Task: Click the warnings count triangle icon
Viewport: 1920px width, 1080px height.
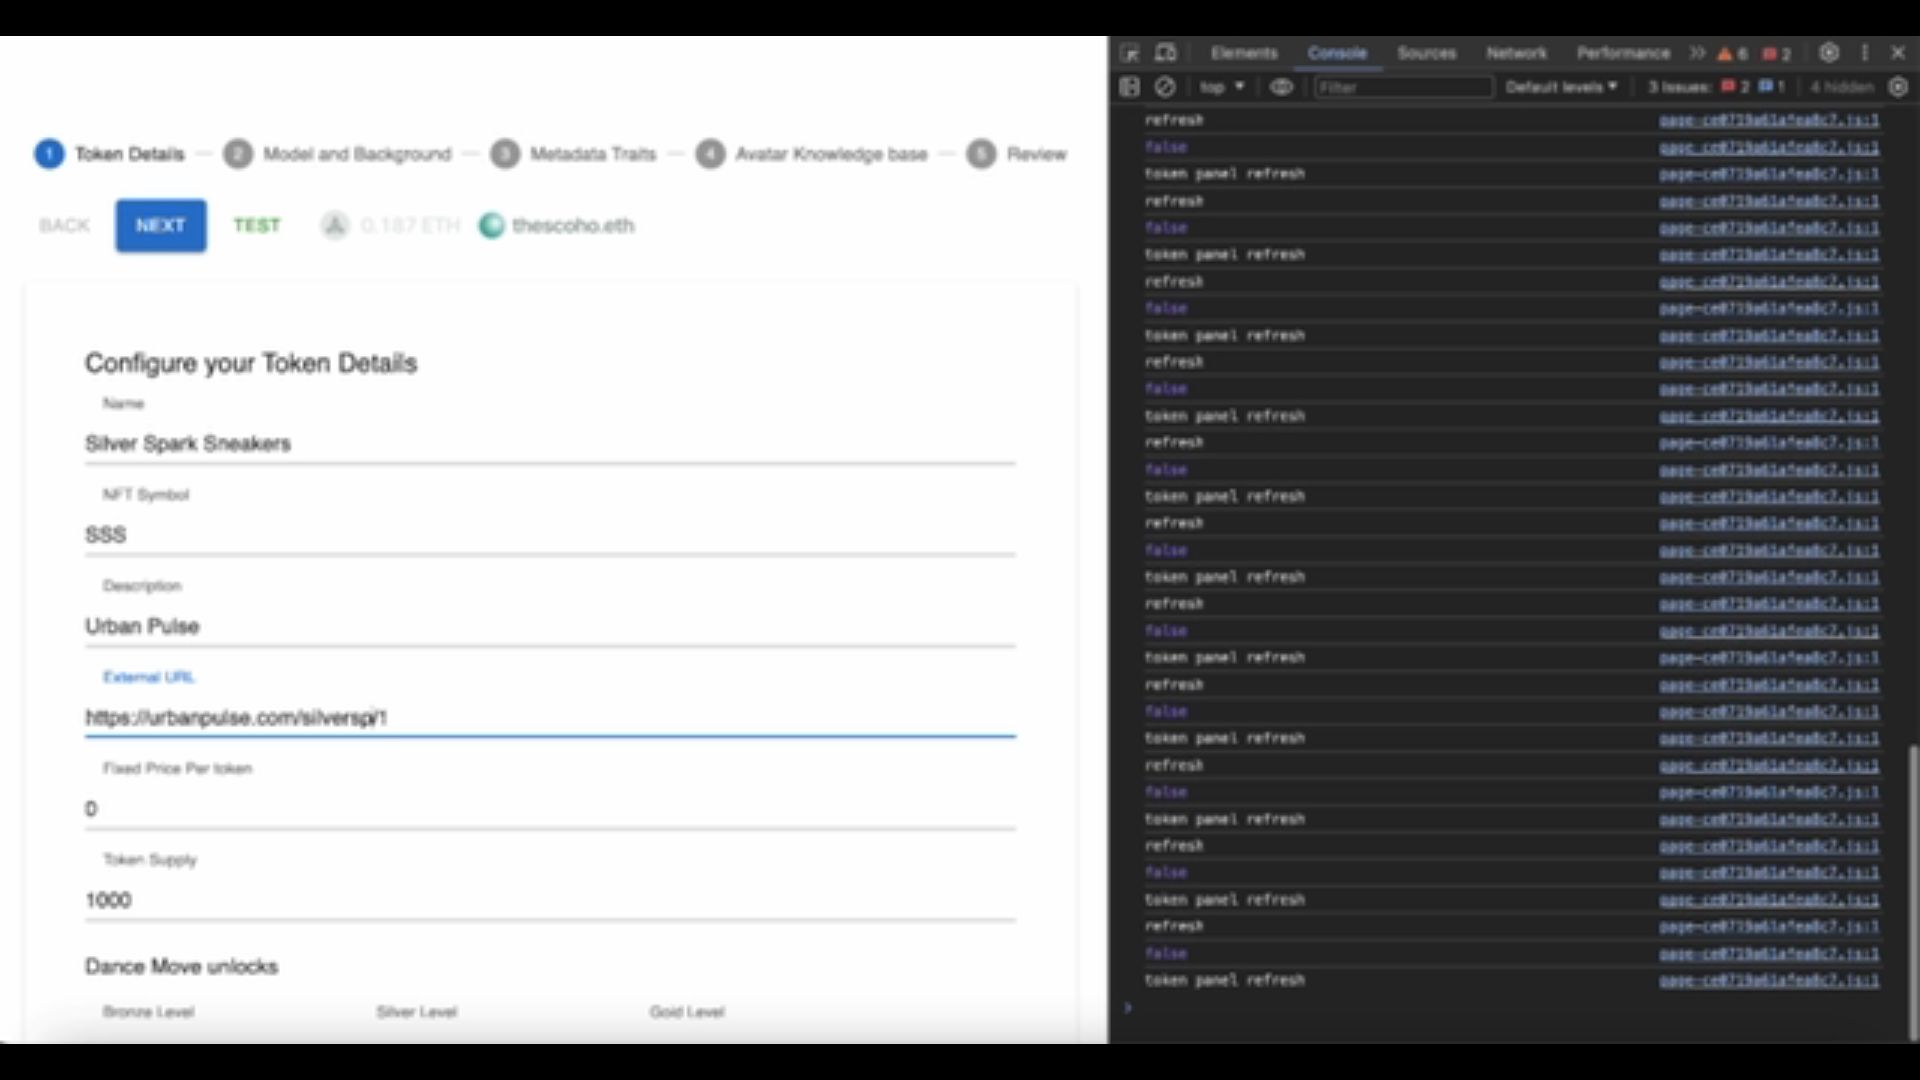Action: (1725, 54)
